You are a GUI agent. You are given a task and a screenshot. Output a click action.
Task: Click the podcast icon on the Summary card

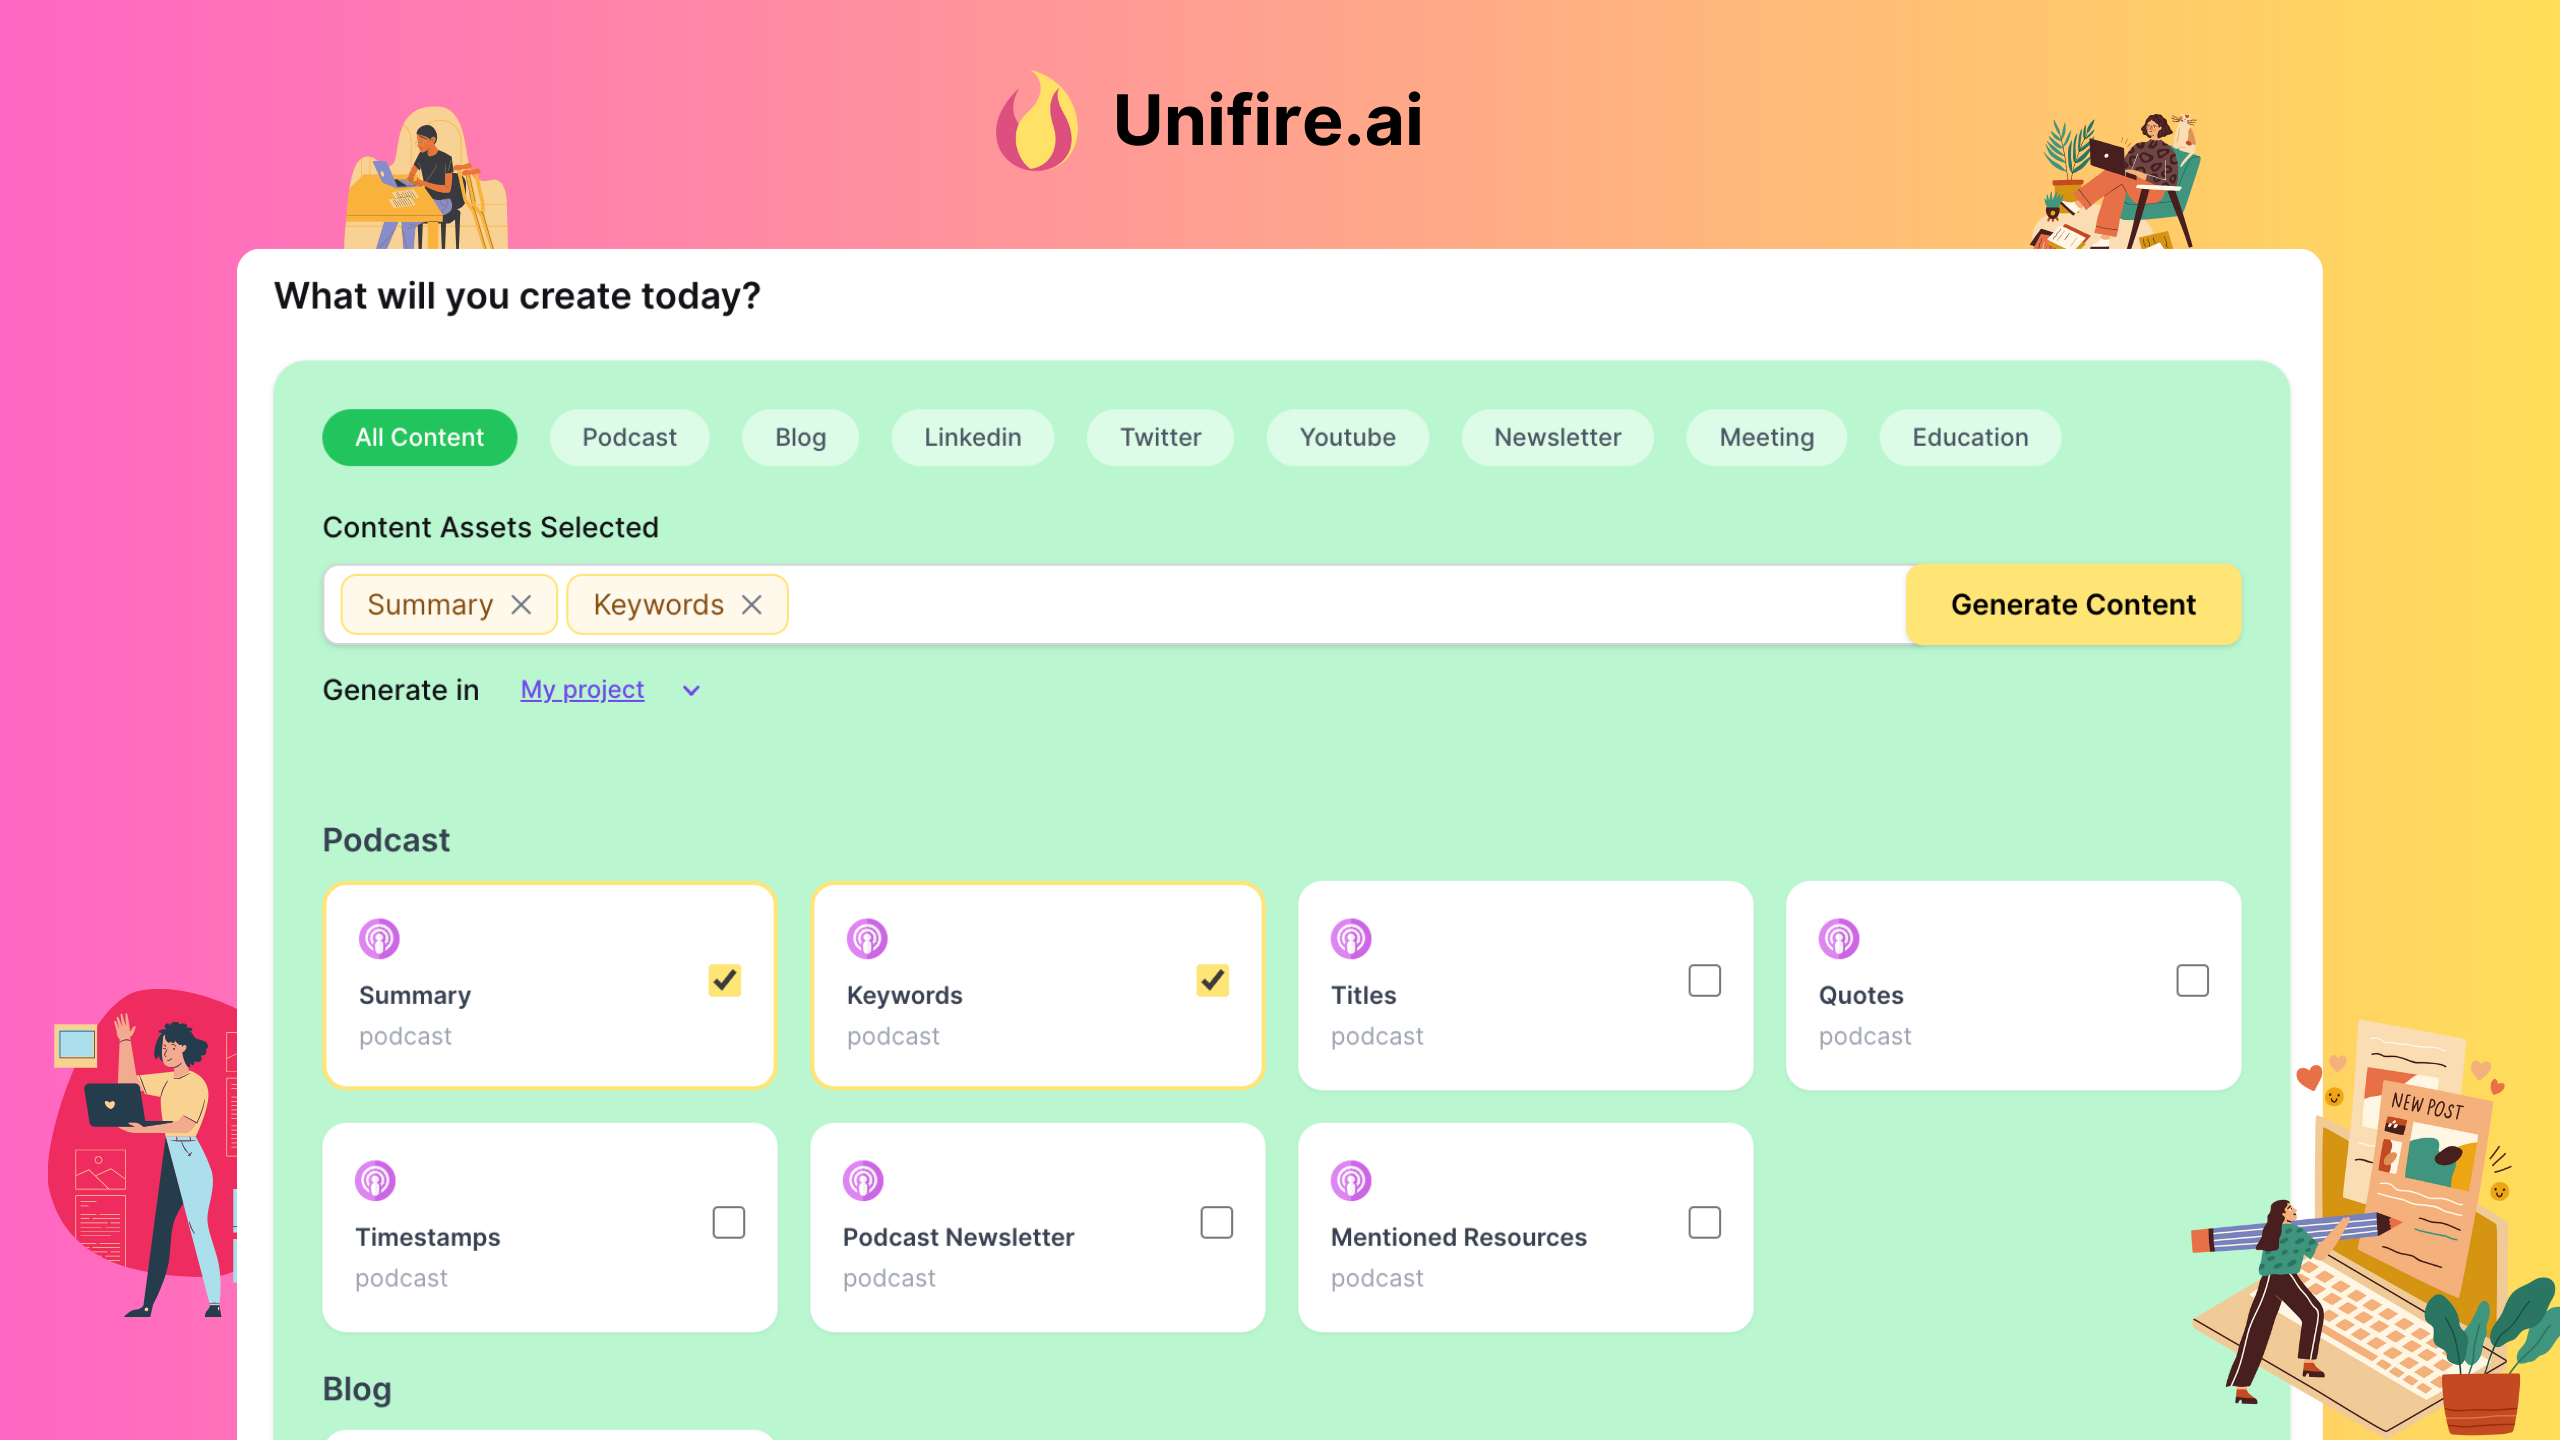pos(378,939)
